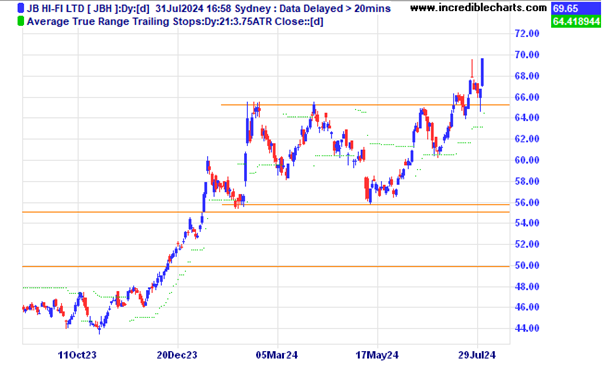Click the 44.00 price axis label
Screen dimensions: 602x365
(527, 328)
